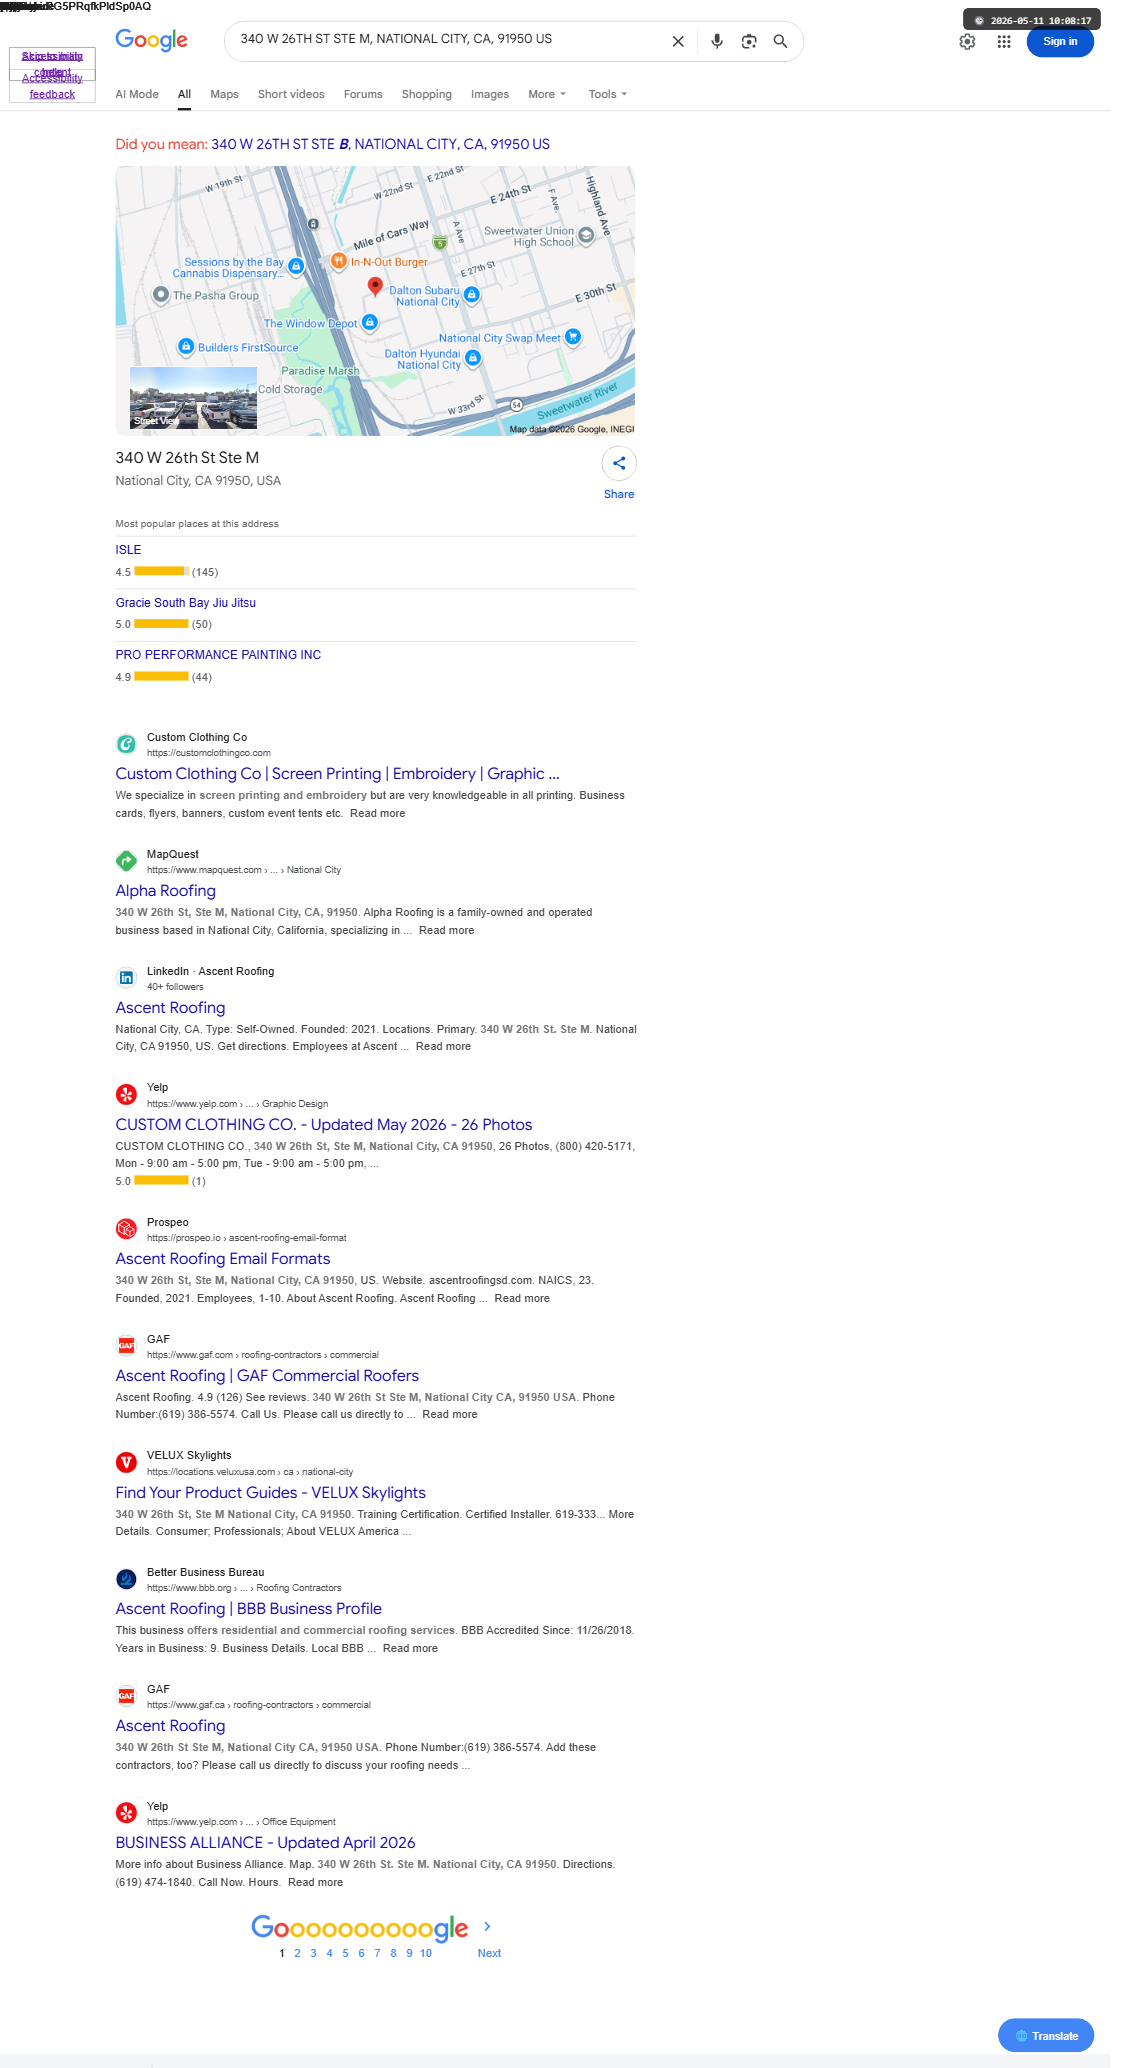The width and height of the screenshot is (1124, 2068).
Task: Clear the search box with X icon
Action: click(x=678, y=41)
